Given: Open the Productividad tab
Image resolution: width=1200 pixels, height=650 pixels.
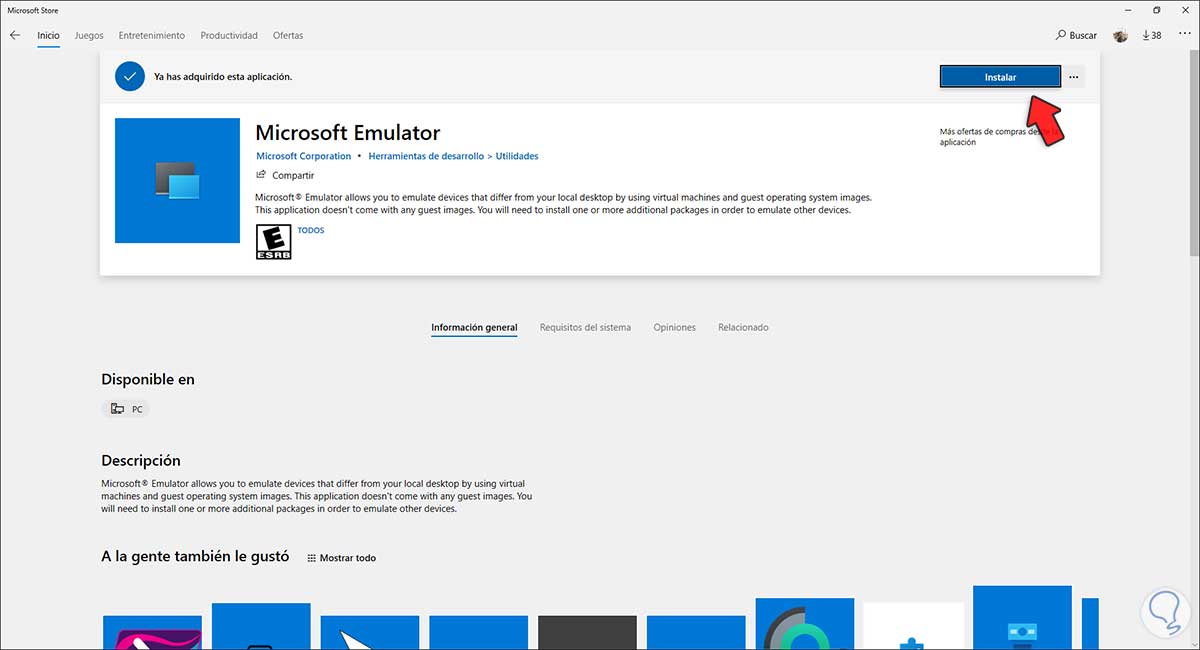Looking at the screenshot, I should (x=229, y=35).
